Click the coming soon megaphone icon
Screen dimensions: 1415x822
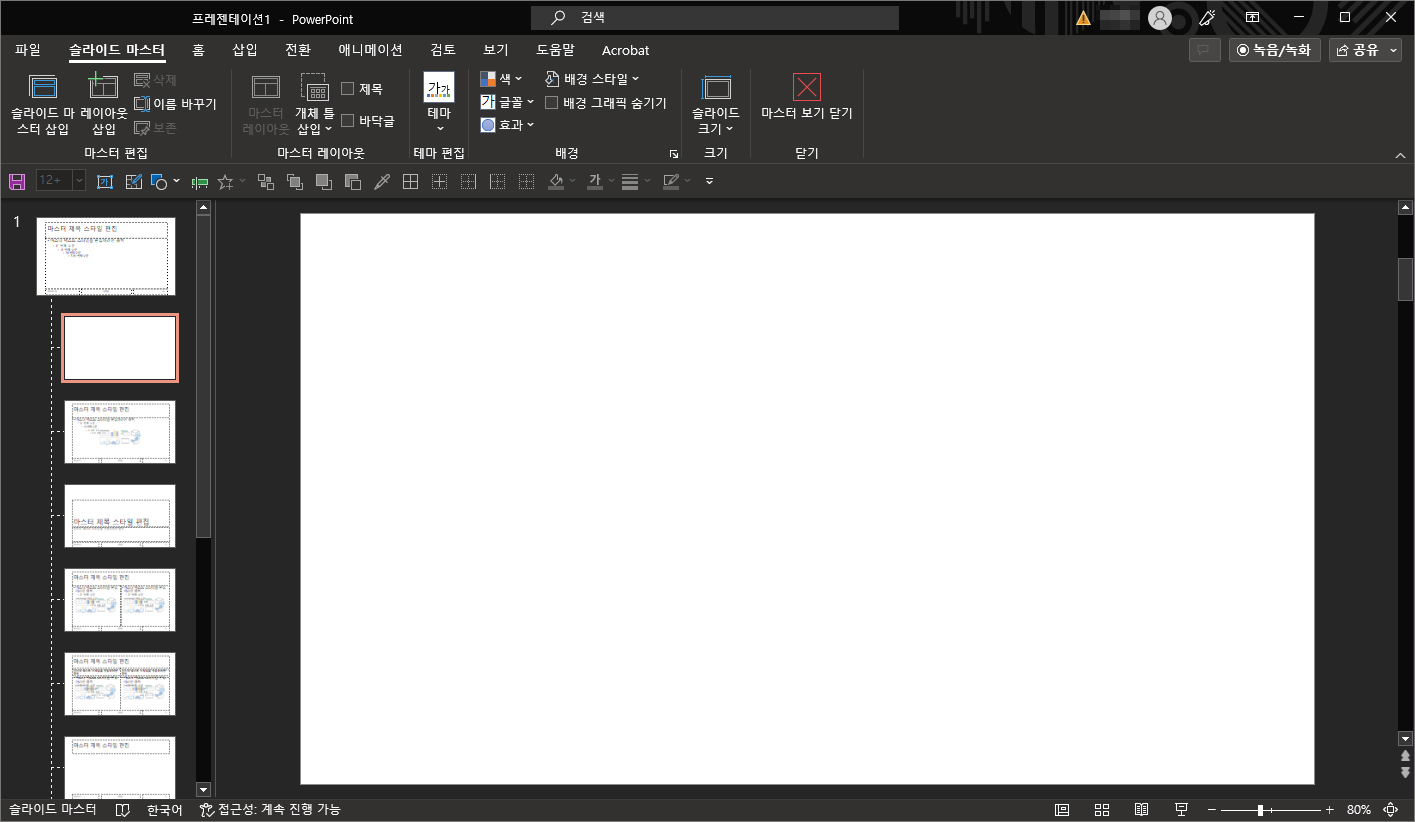click(x=1207, y=17)
